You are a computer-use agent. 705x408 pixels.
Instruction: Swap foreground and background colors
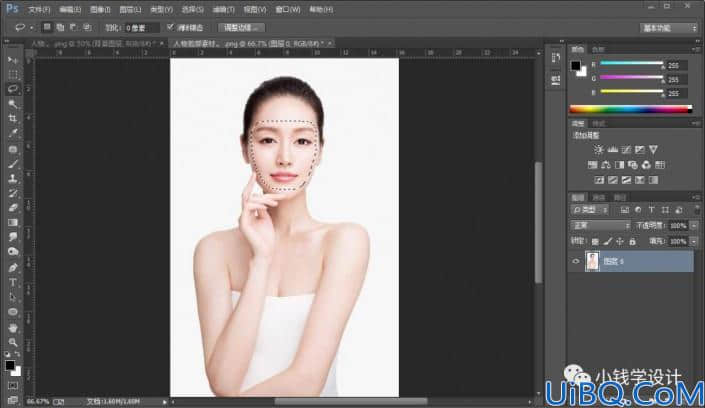(17, 354)
